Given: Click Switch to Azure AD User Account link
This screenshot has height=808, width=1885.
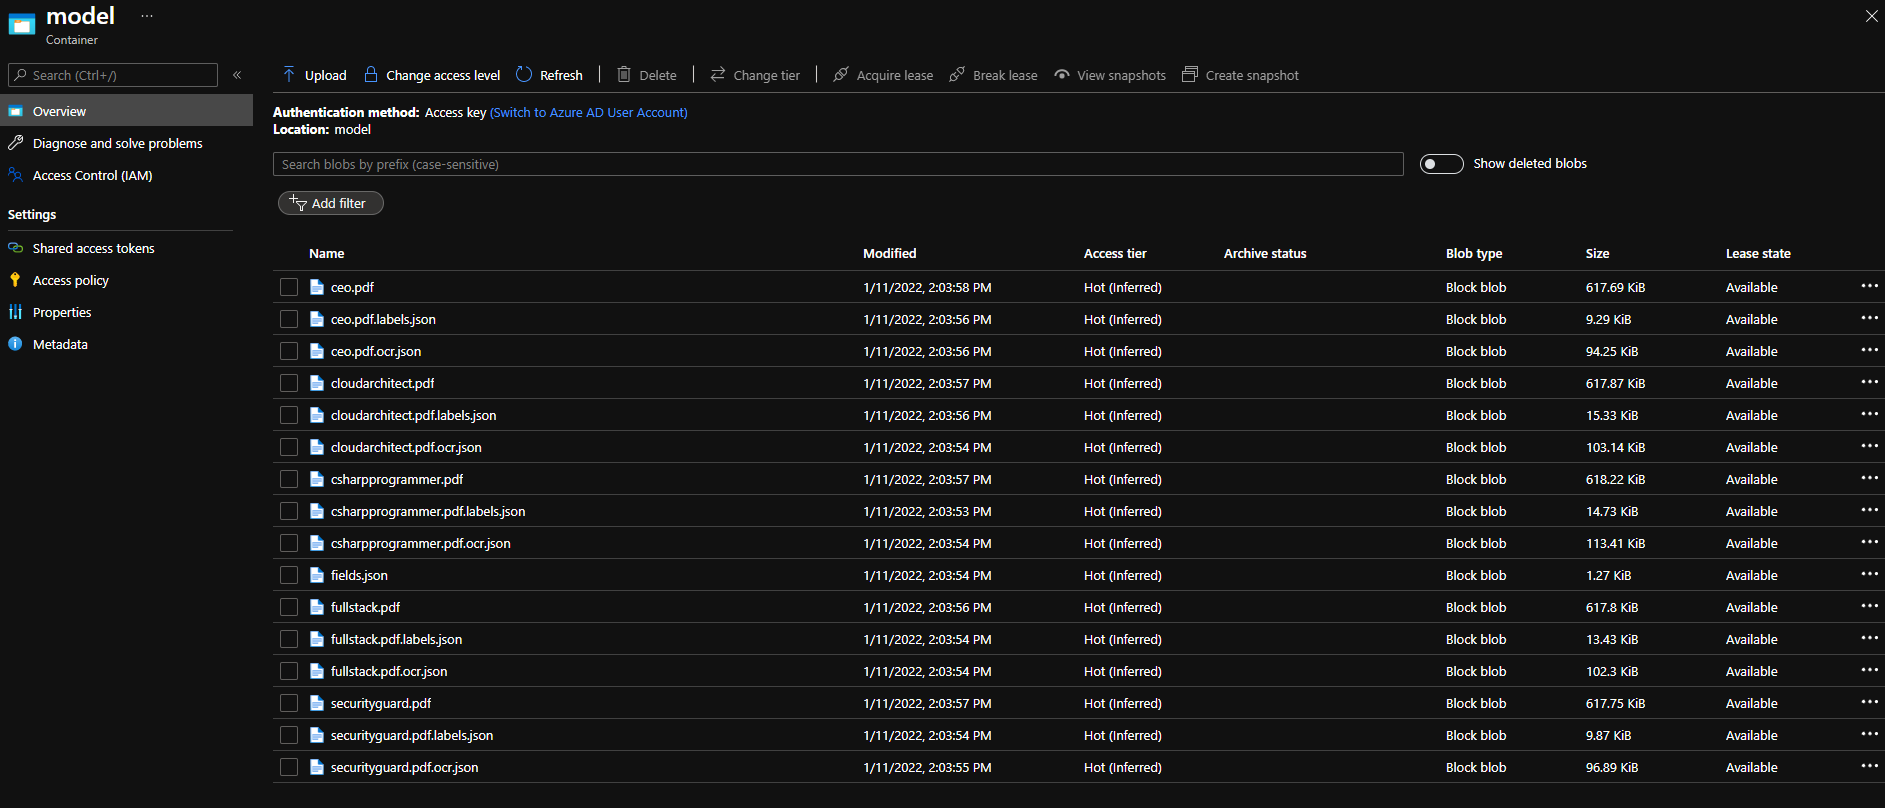Looking at the screenshot, I should [x=588, y=112].
